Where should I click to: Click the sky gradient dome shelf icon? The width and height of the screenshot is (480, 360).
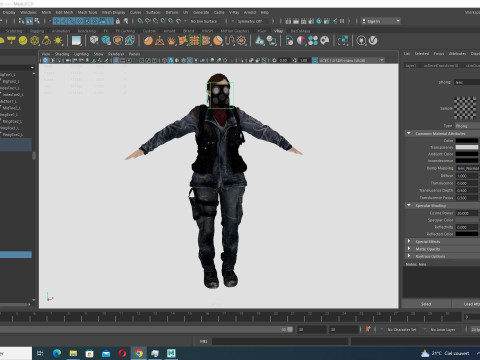click(x=77, y=41)
